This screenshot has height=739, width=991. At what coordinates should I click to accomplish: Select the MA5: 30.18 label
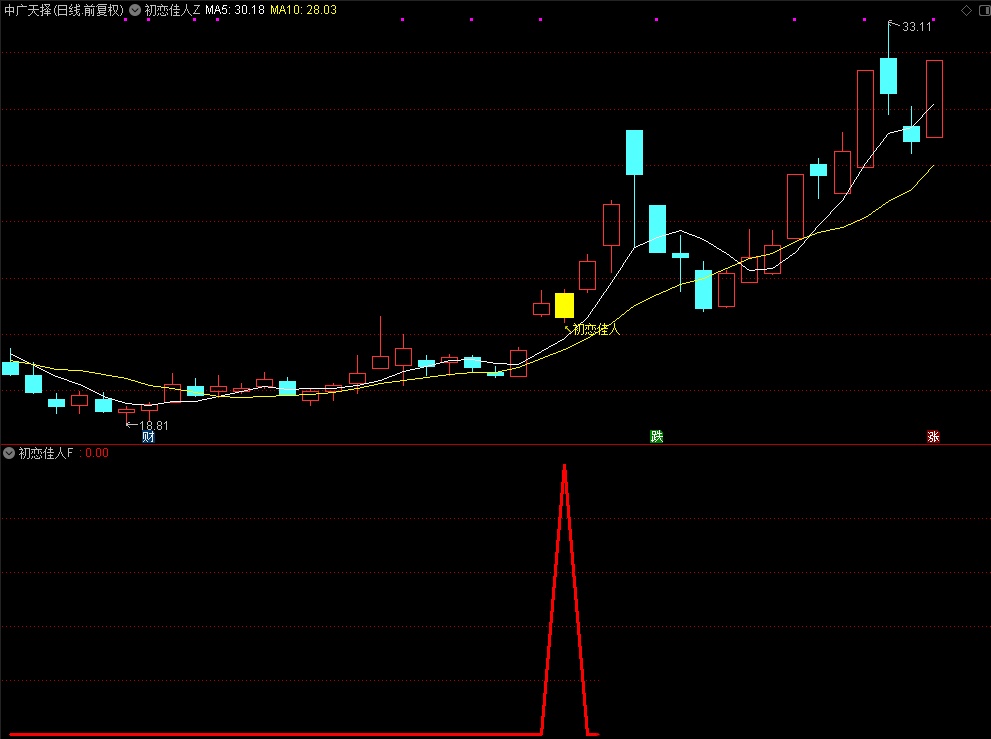click(235, 10)
